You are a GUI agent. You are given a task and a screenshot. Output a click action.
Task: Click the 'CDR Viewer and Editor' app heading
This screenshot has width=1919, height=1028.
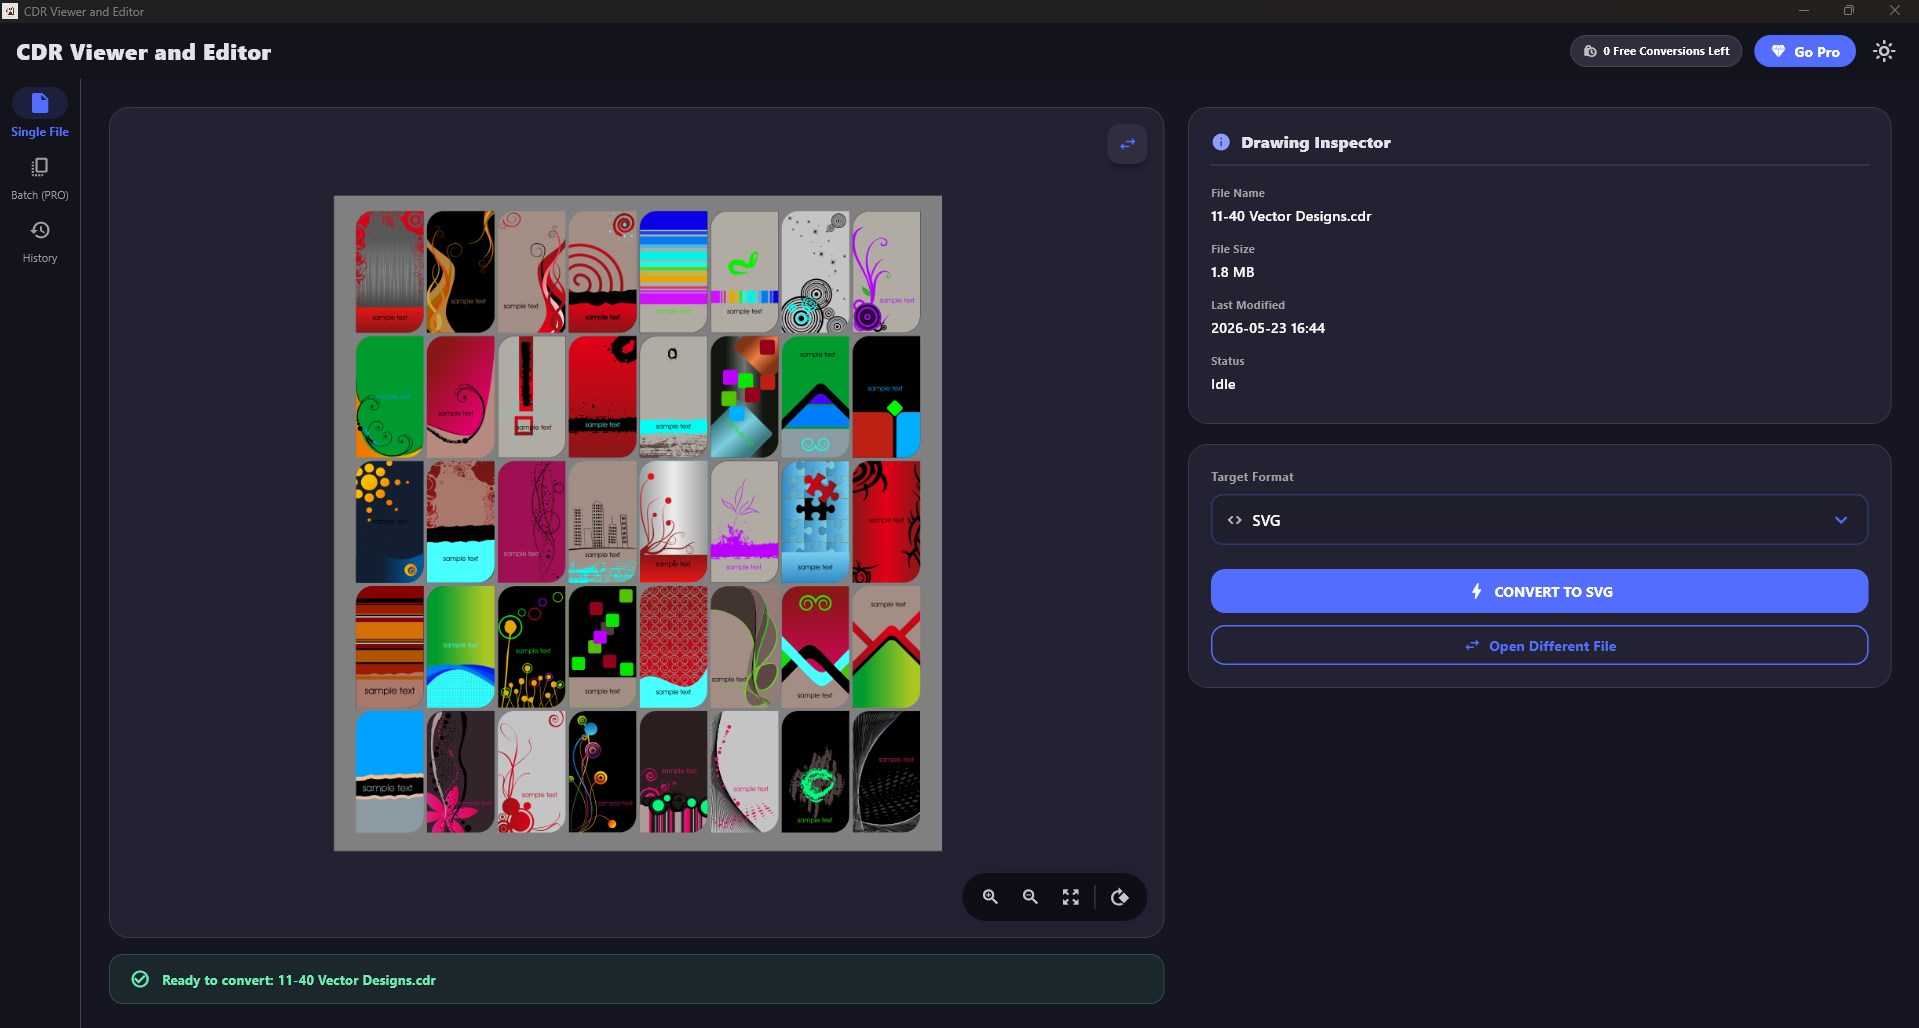coord(144,52)
